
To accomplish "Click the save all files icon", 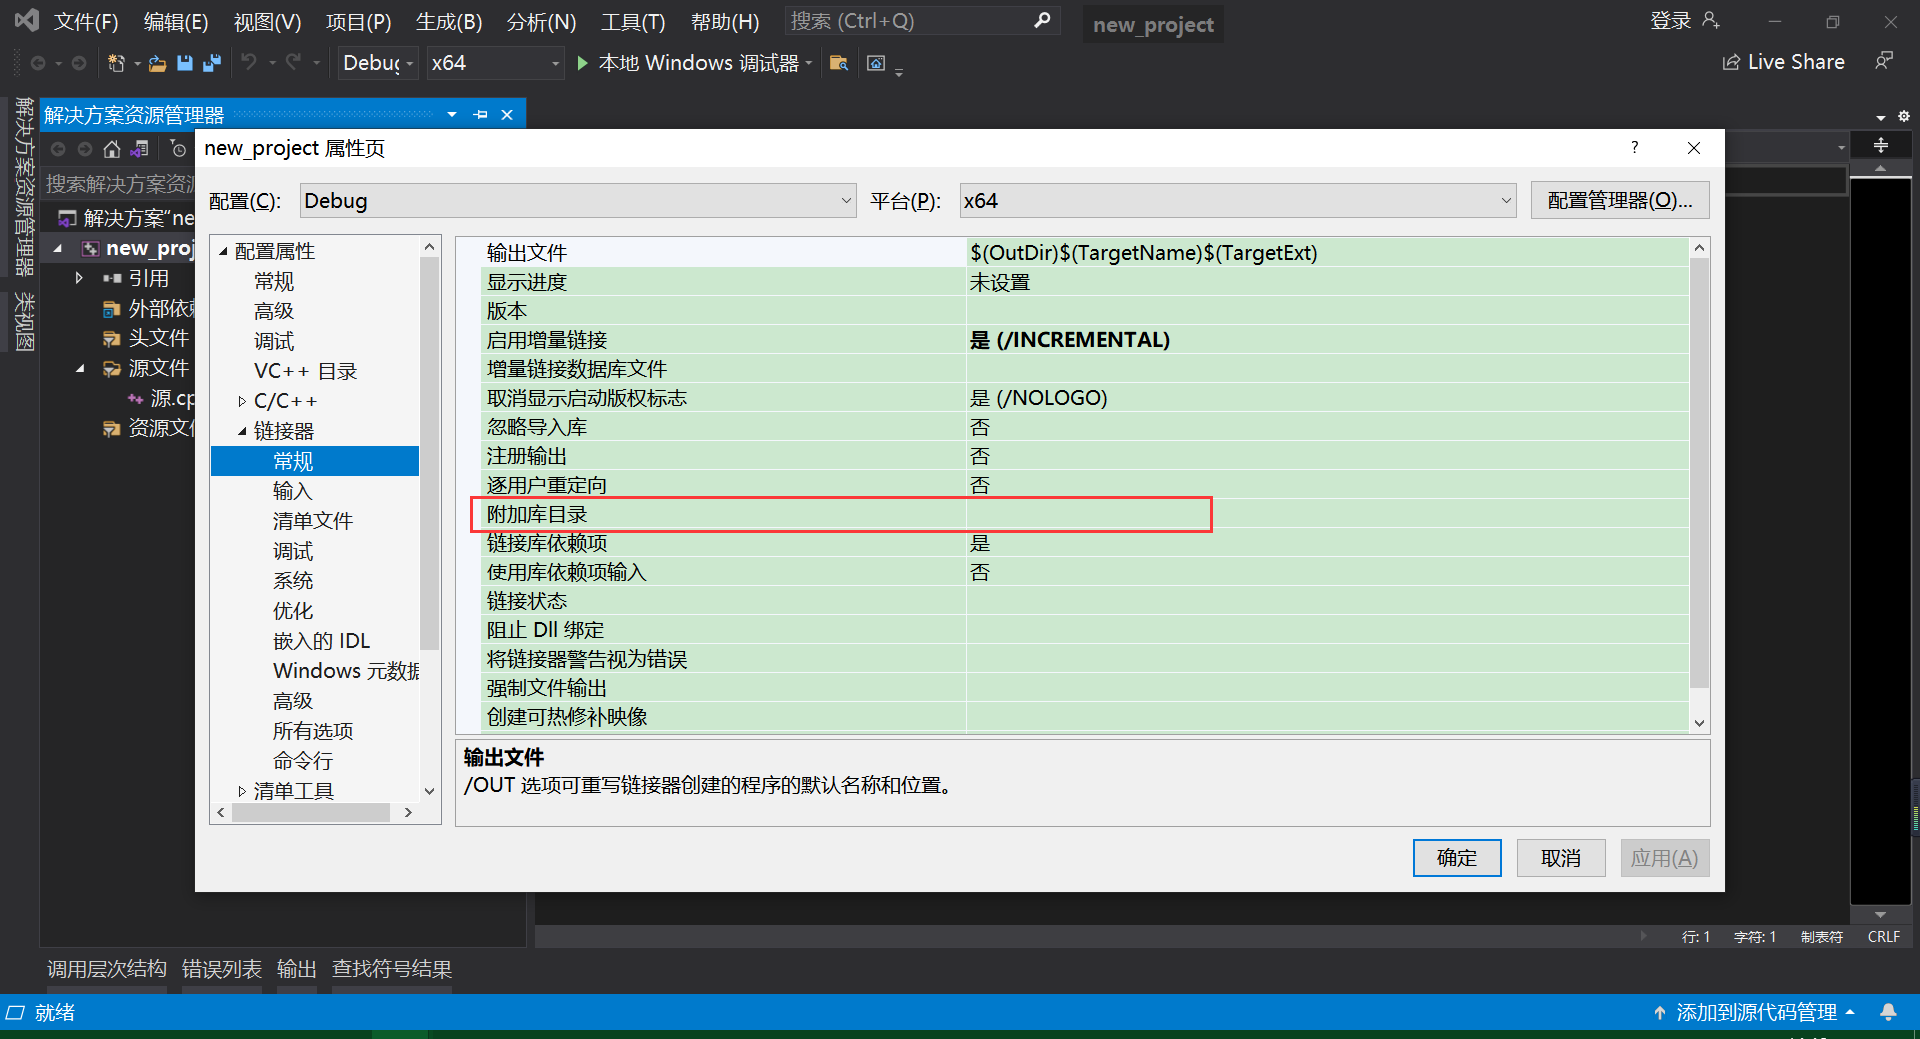I will point(212,63).
